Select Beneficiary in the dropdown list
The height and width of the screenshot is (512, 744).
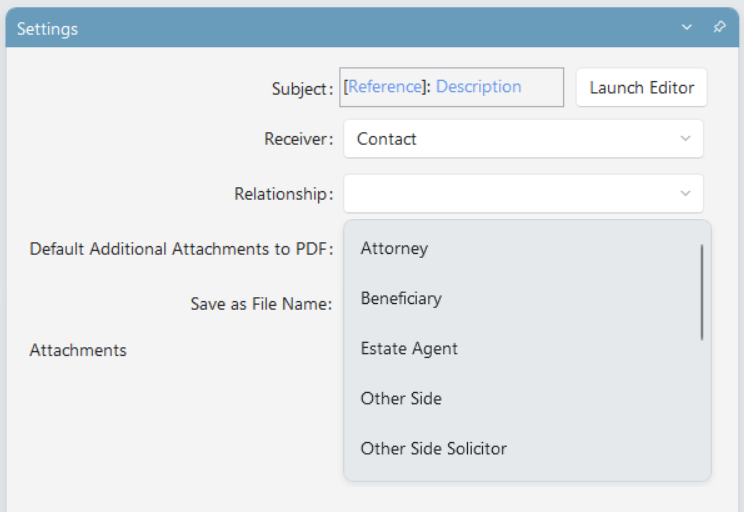click(x=401, y=298)
